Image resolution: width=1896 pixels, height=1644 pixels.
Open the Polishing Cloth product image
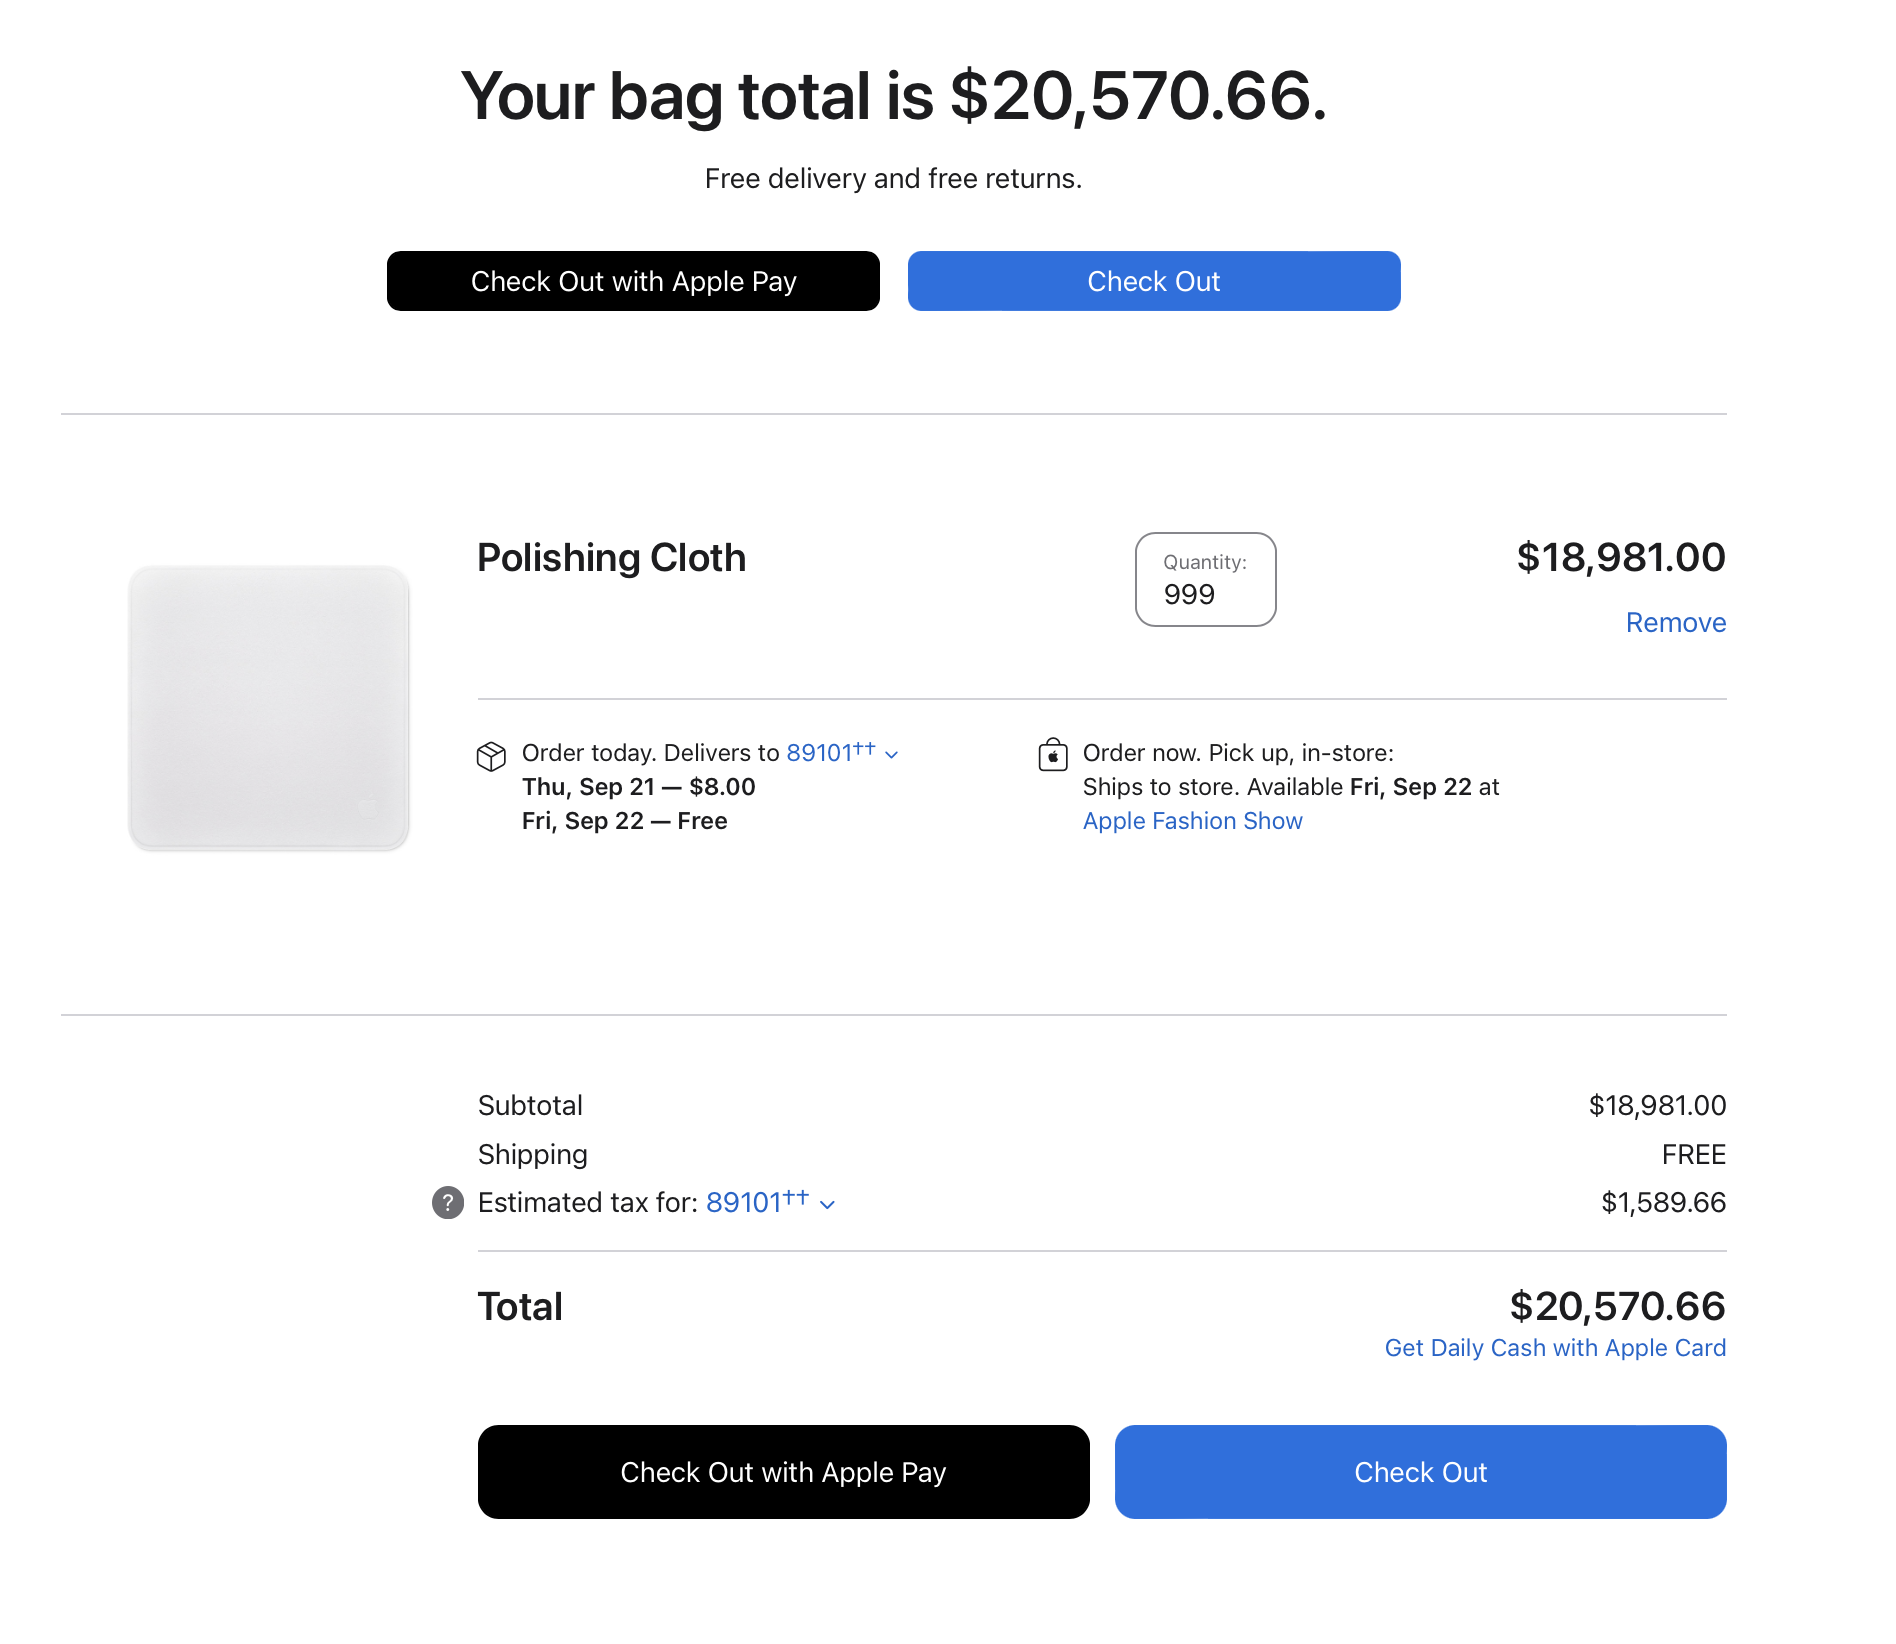pyautogui.click(x=269, y=708)
